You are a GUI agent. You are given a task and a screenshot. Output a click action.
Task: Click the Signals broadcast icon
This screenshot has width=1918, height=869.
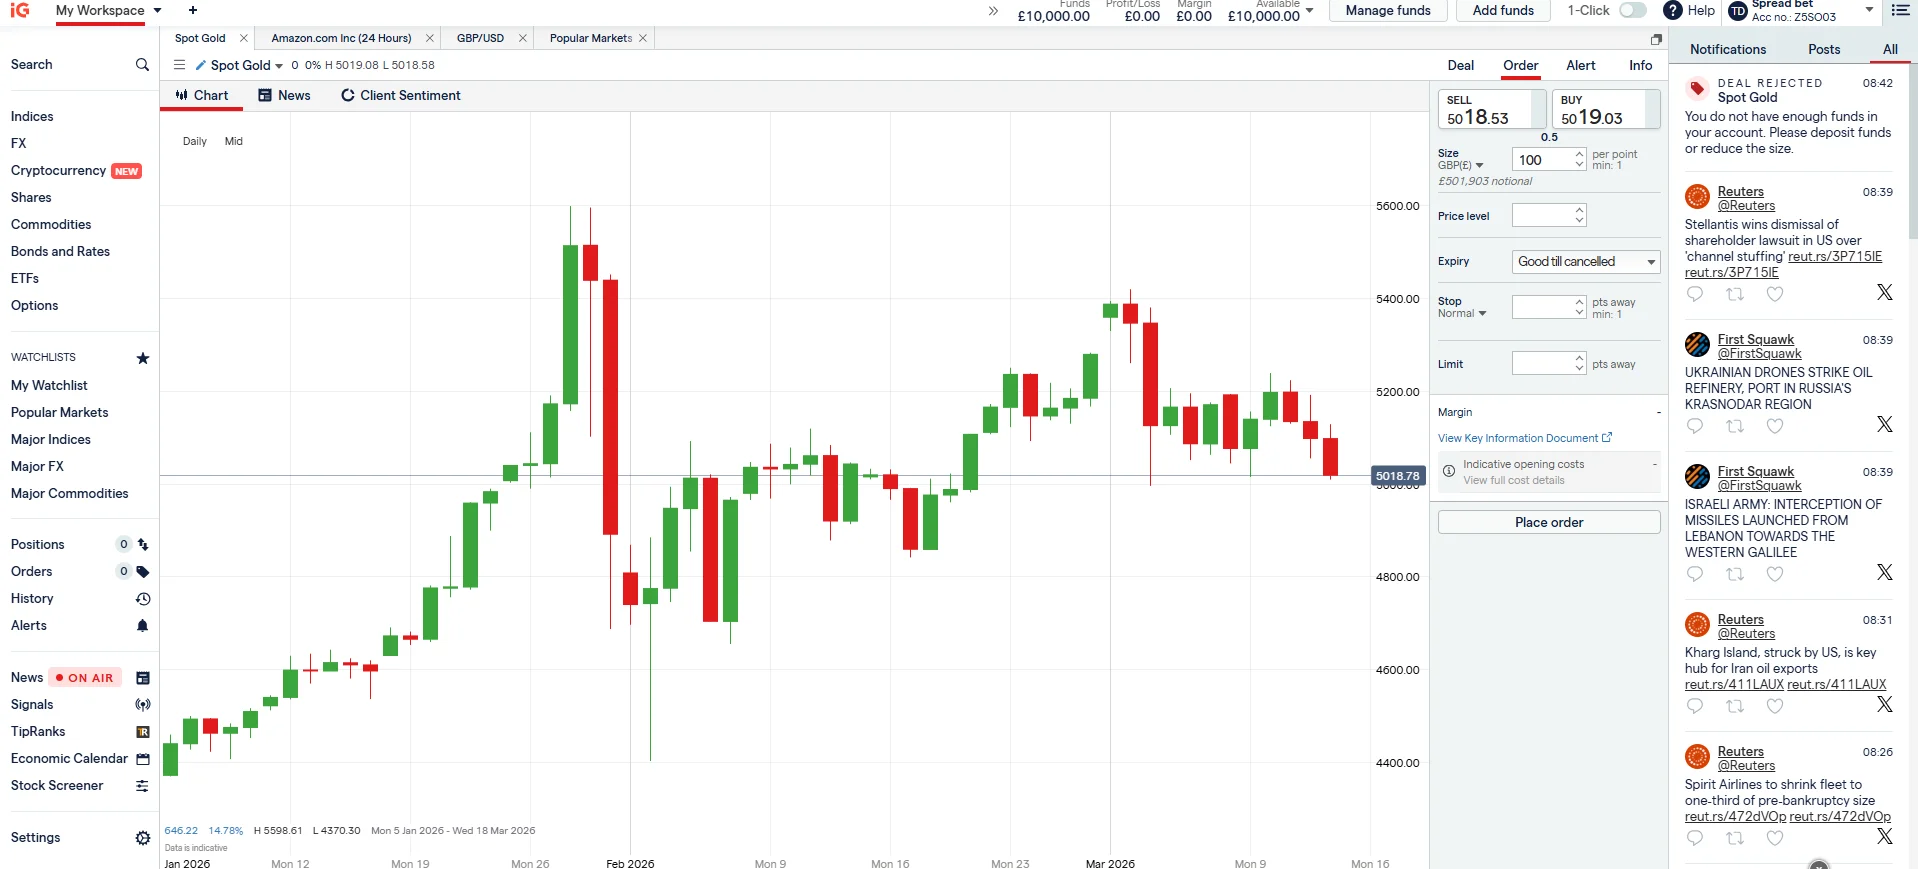[x=143, y=705]
